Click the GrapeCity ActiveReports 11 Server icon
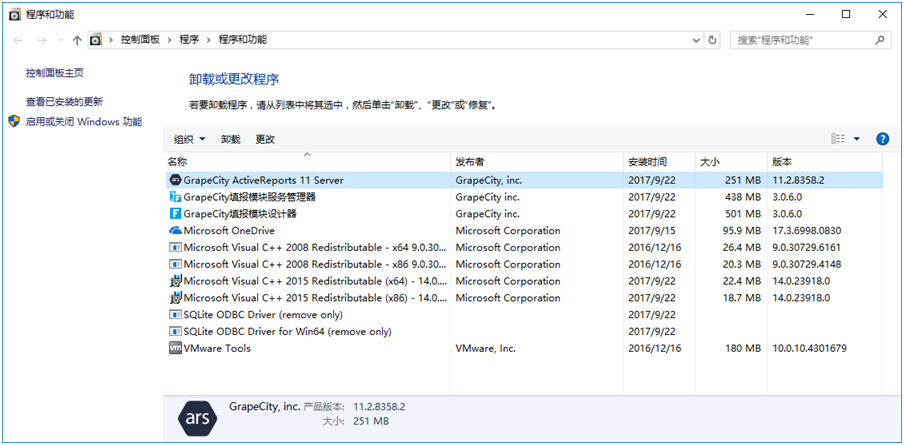The height and width of the screenshot is (445, 904). coord(175,180)
